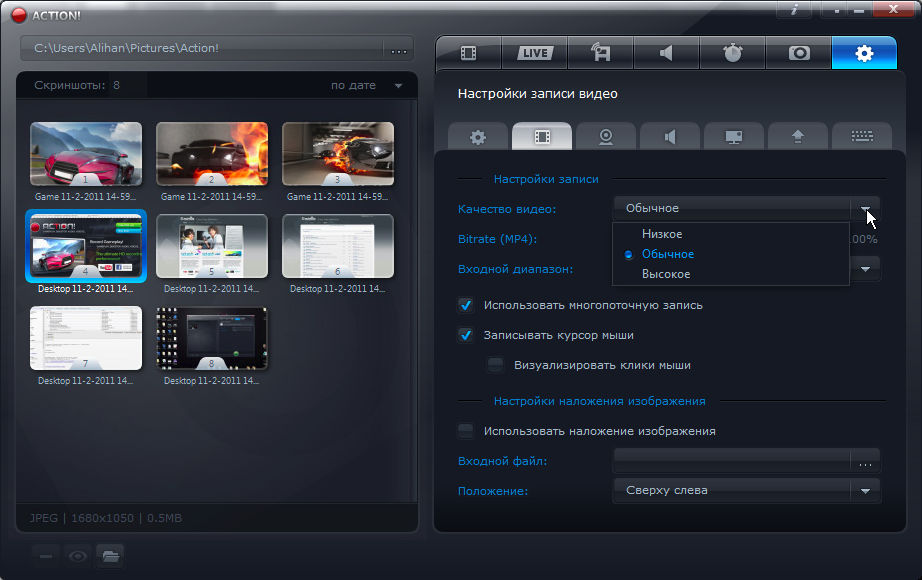Screen dimensions: 922x580
Task: Open the LIVE streaming tab
Action: click(534, 53)
